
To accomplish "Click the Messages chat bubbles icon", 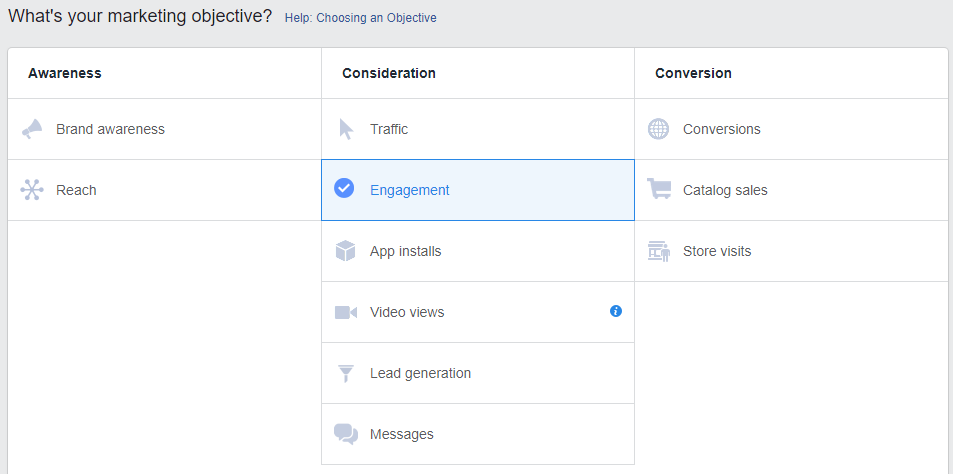I will (x=346, y=434).
